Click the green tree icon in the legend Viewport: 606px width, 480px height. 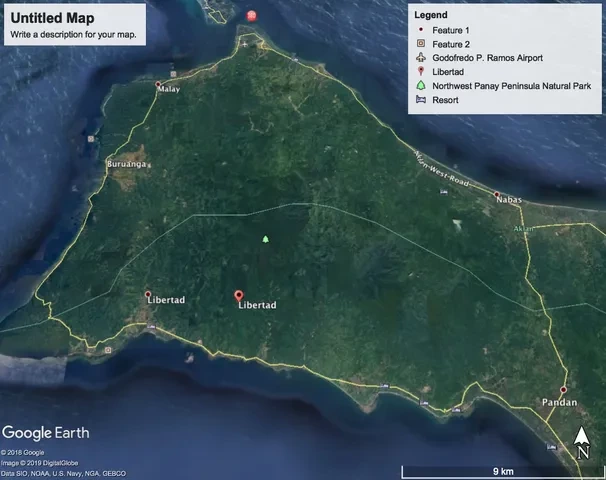(x=421, y=85)
